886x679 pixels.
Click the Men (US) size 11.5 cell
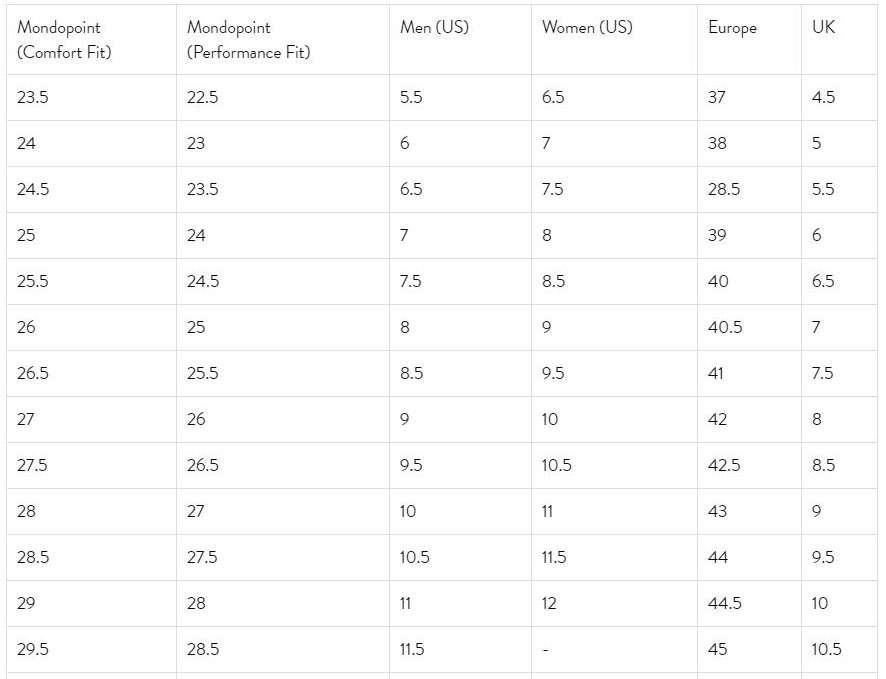pos(412,649)
